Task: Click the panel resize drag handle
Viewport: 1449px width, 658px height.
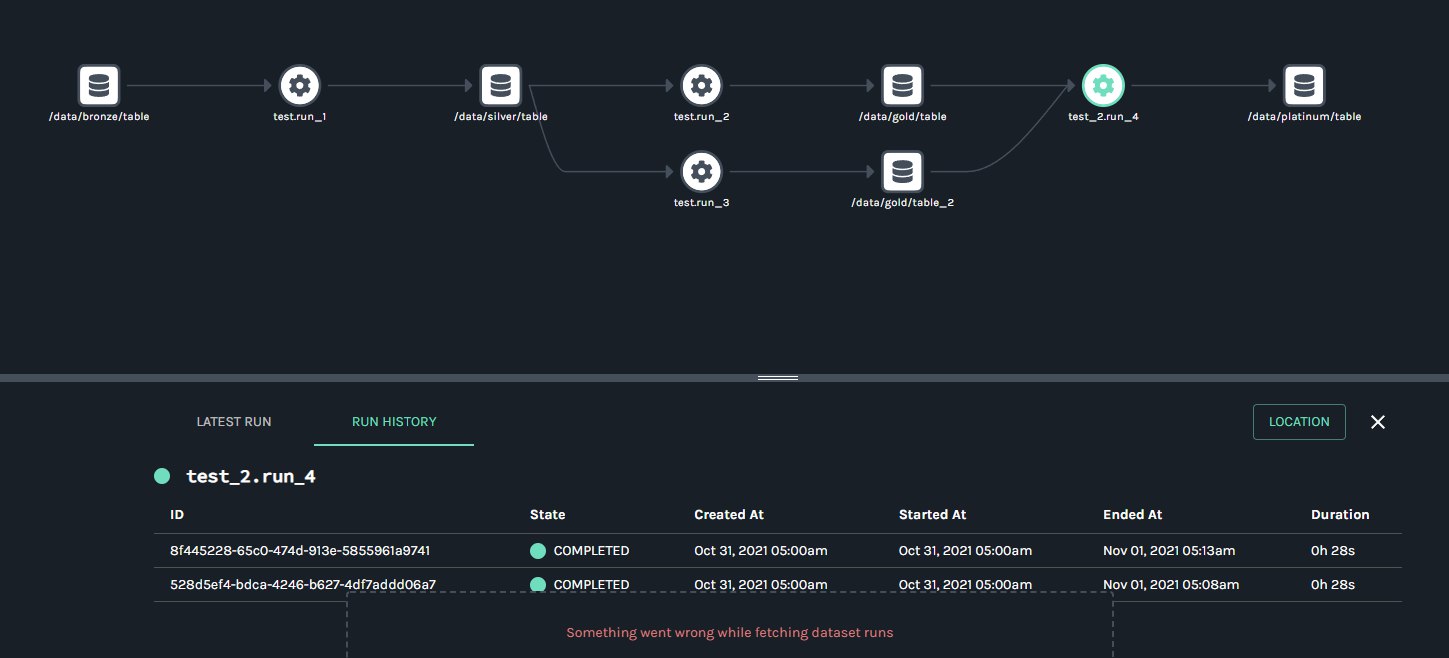Action: (778, 378)
